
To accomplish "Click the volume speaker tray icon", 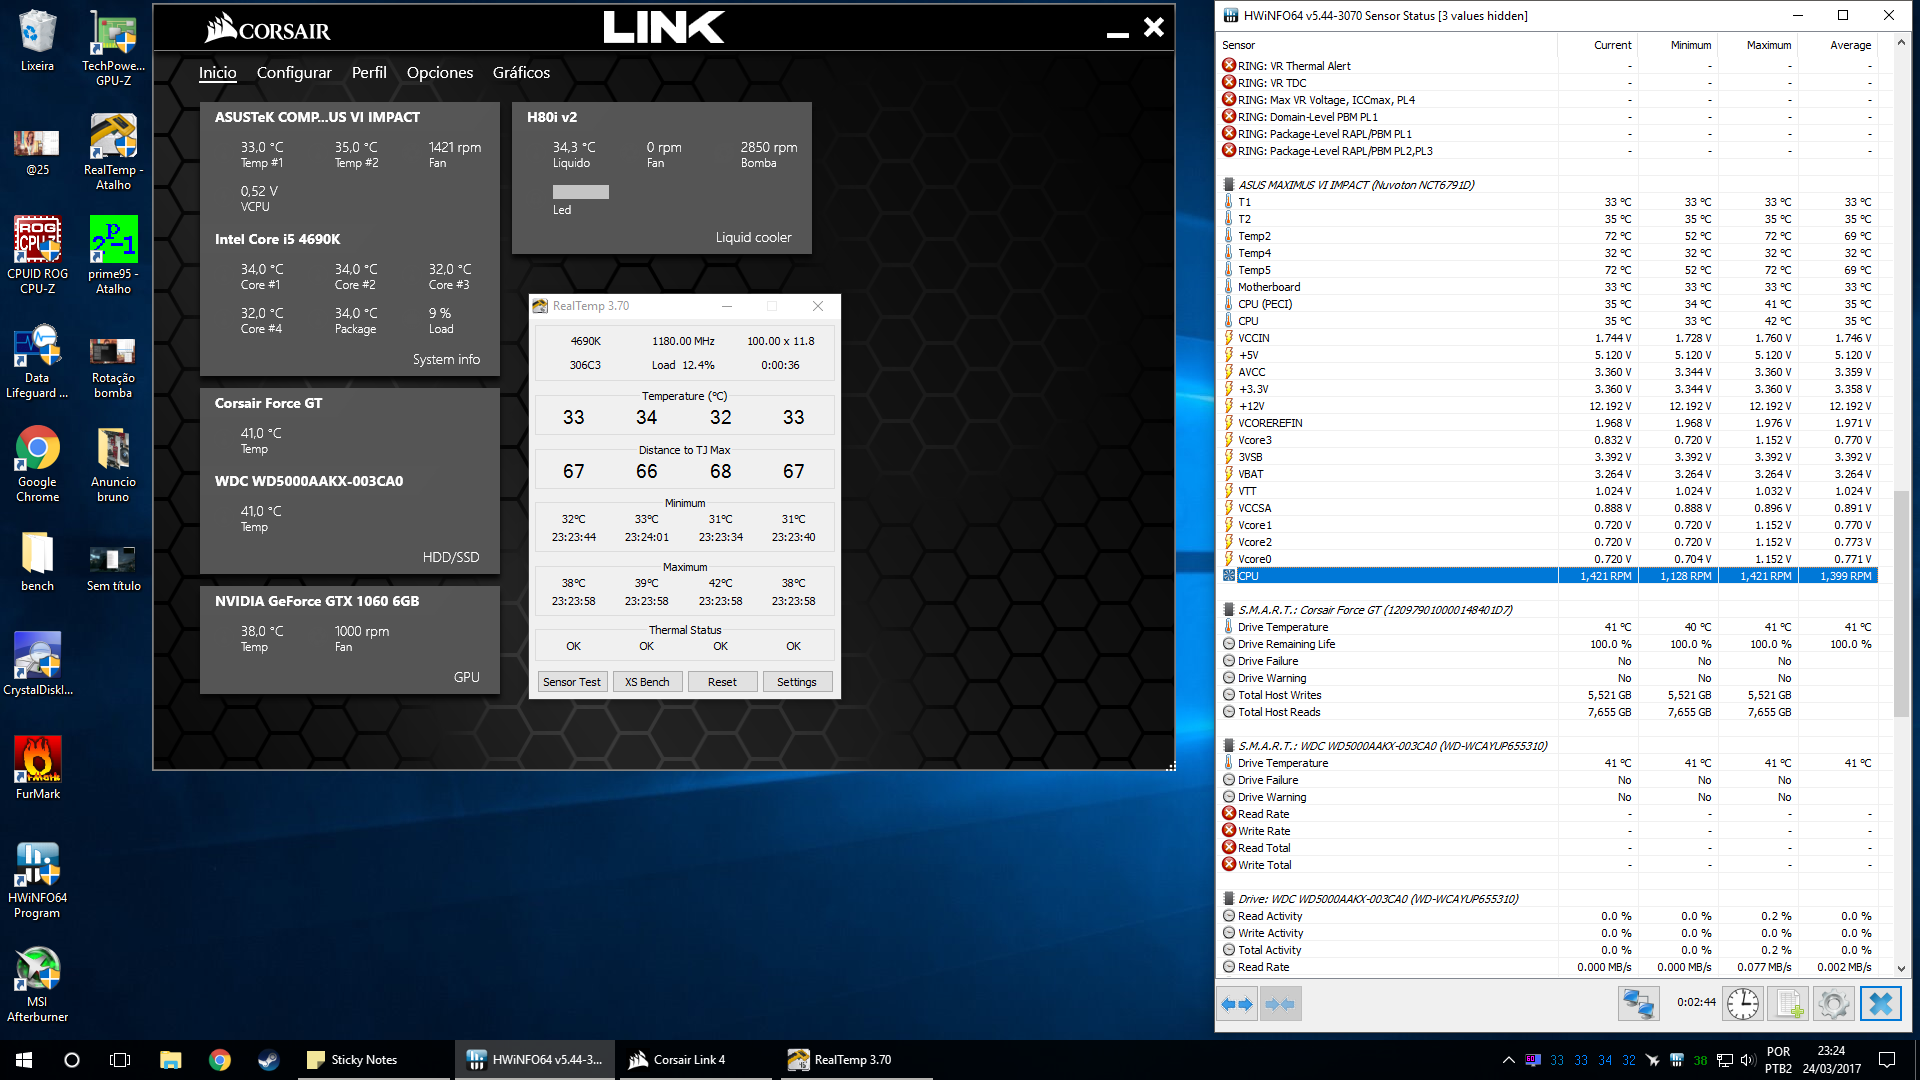I will pyautogui.click(x=1747, y=1060).
